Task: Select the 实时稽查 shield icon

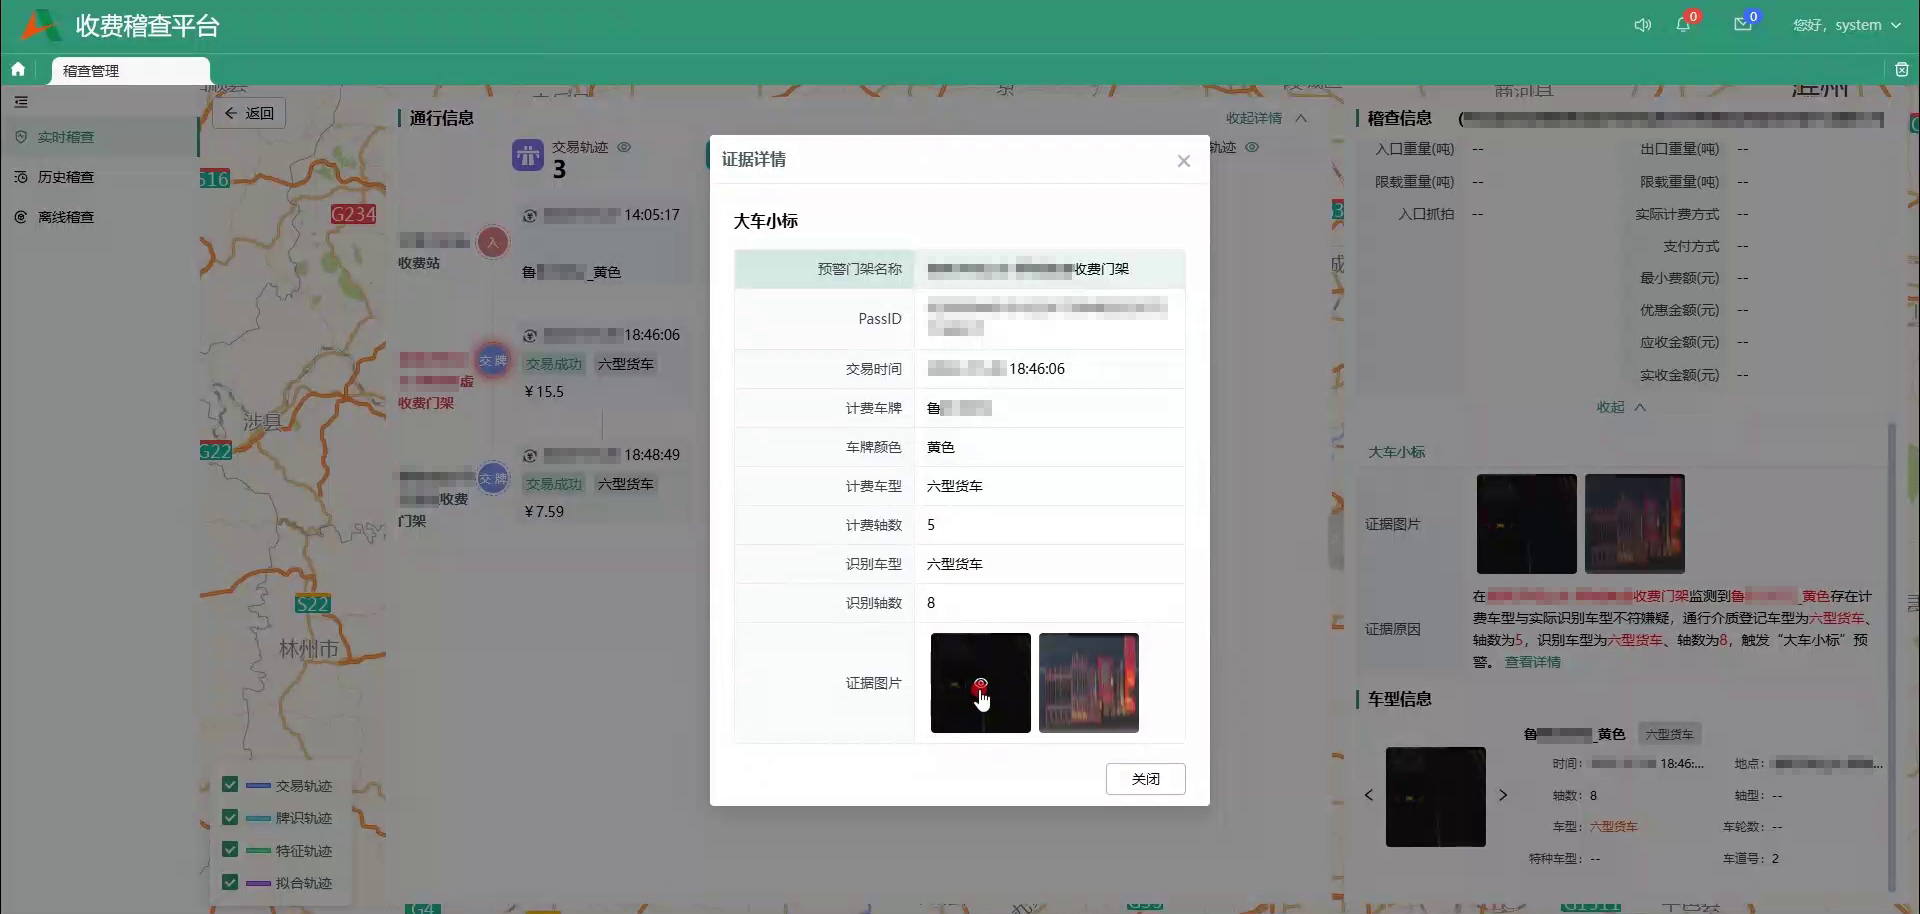Action: coord(21,137)
